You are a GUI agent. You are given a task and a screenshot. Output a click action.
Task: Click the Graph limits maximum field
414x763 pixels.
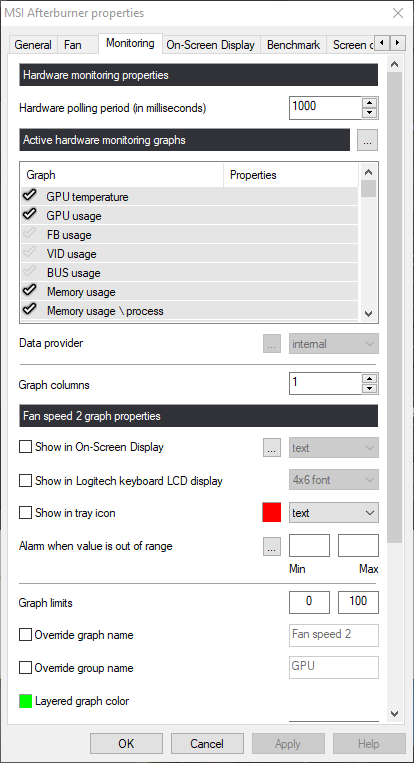359,602
